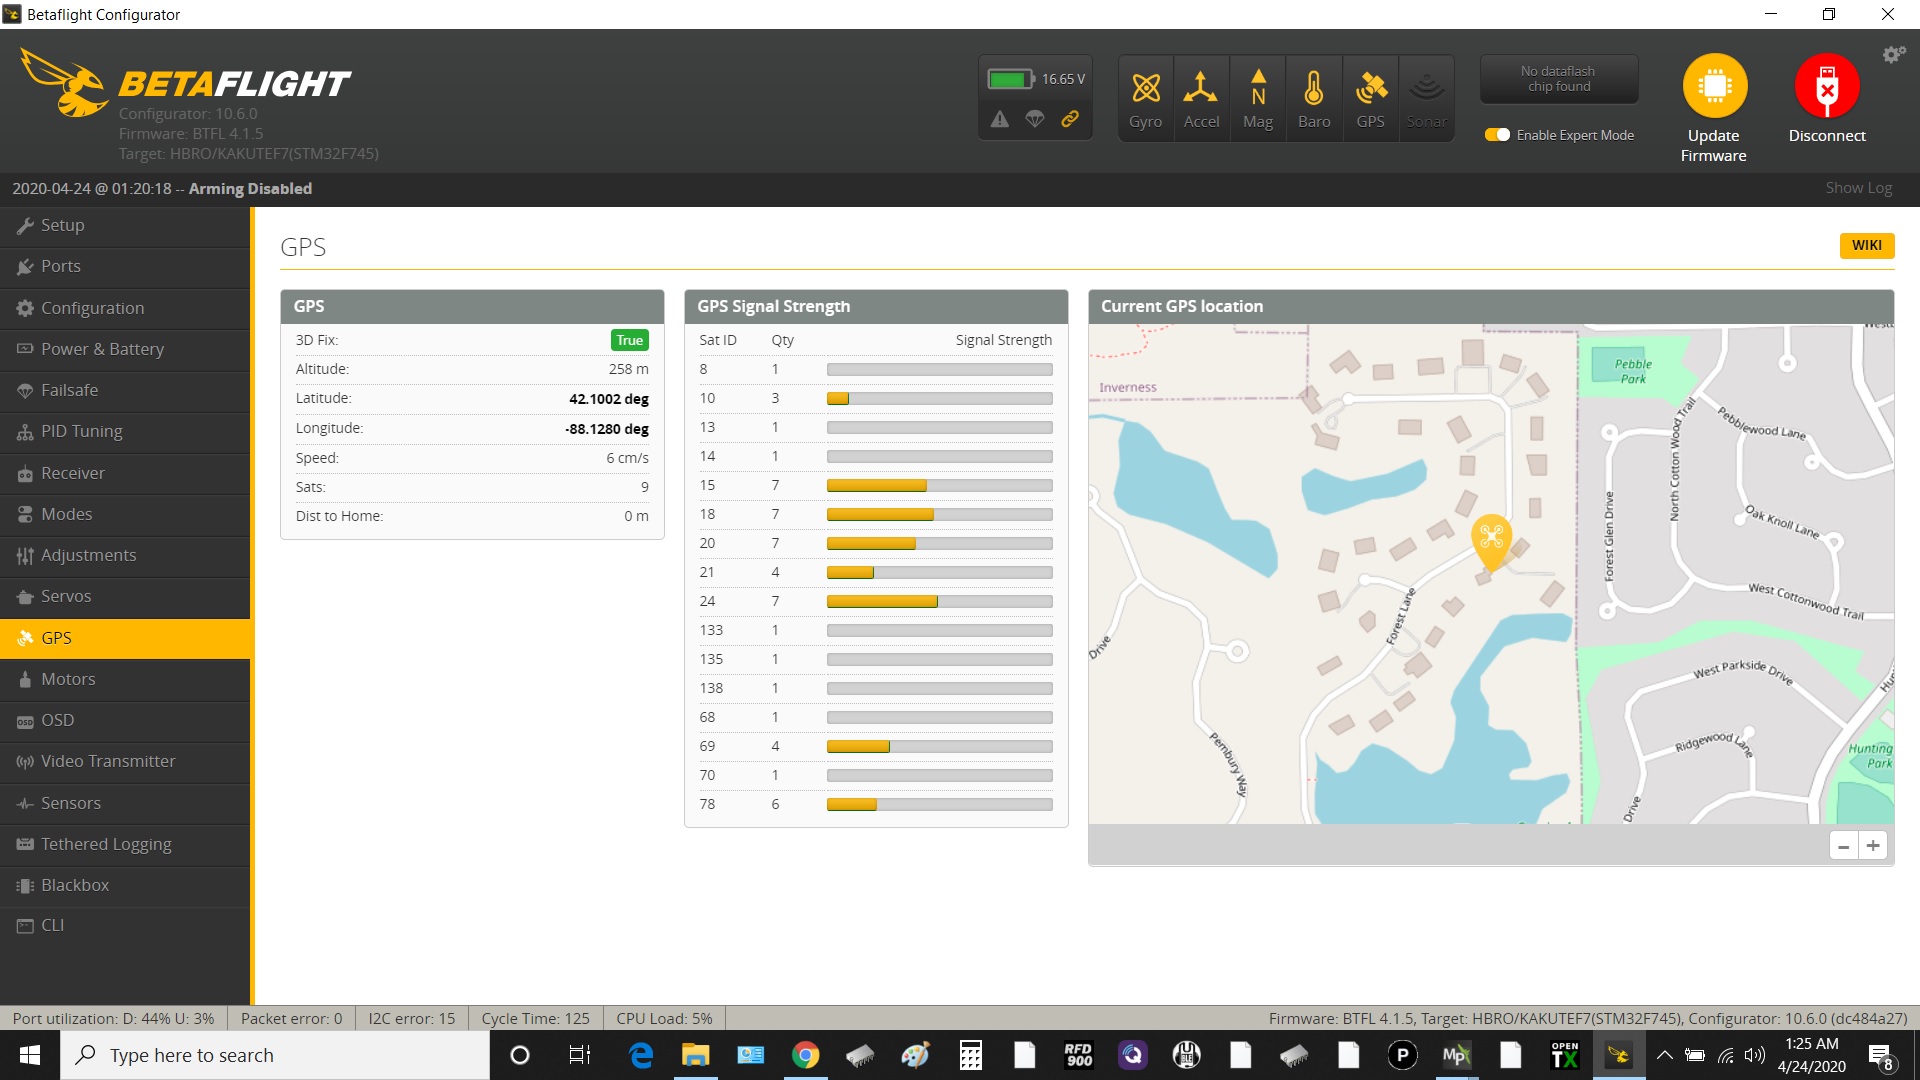Click the signal strength bar for satellite 15
Viewport: 1920px width, 1080px height.
click(939, 486)
